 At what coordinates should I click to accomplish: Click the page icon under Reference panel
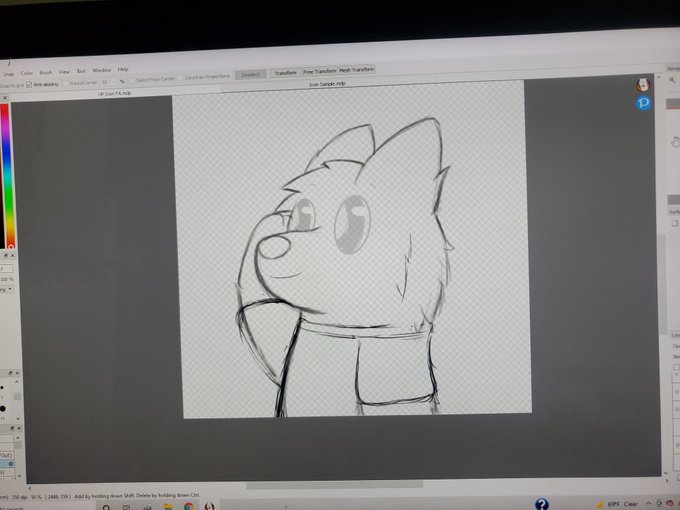674,223
